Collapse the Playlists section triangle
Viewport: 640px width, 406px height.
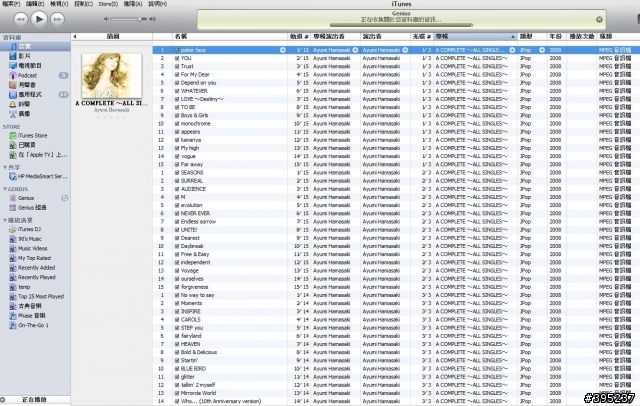click(x=5, y=220)
